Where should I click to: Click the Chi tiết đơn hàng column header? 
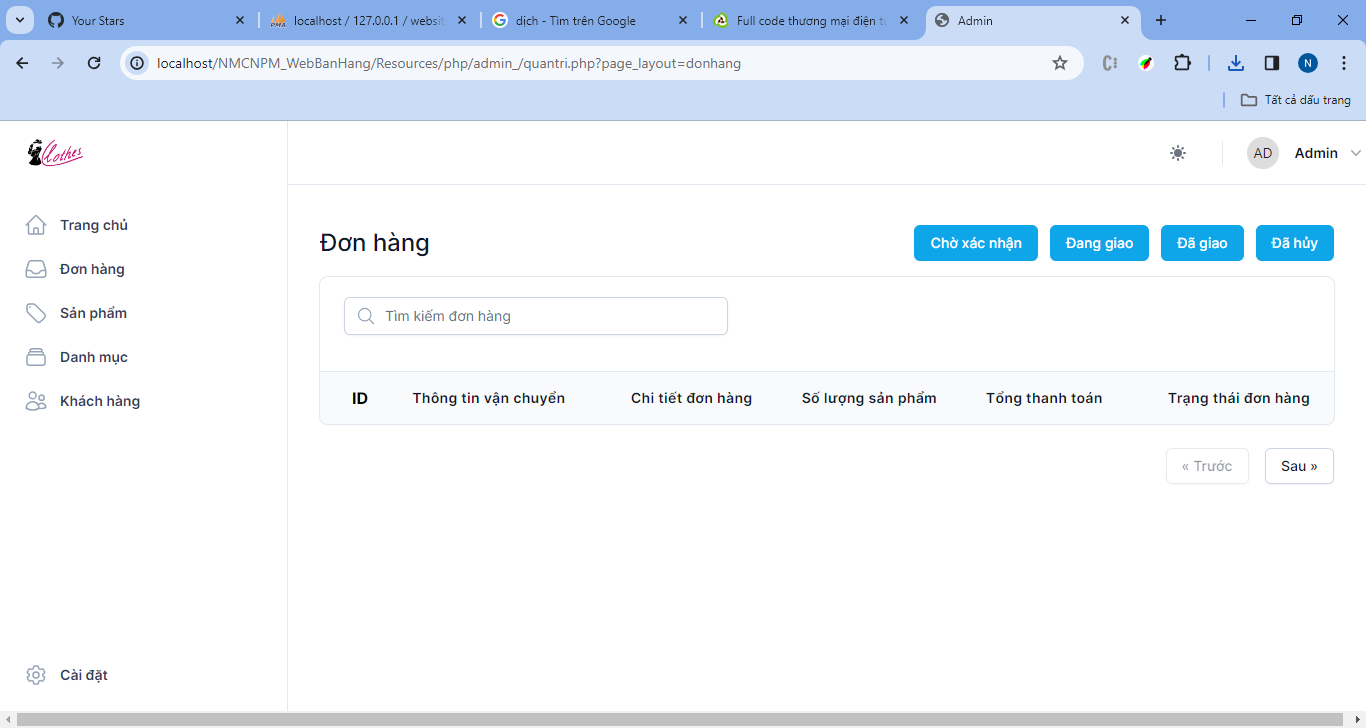[x=691, y=398]
